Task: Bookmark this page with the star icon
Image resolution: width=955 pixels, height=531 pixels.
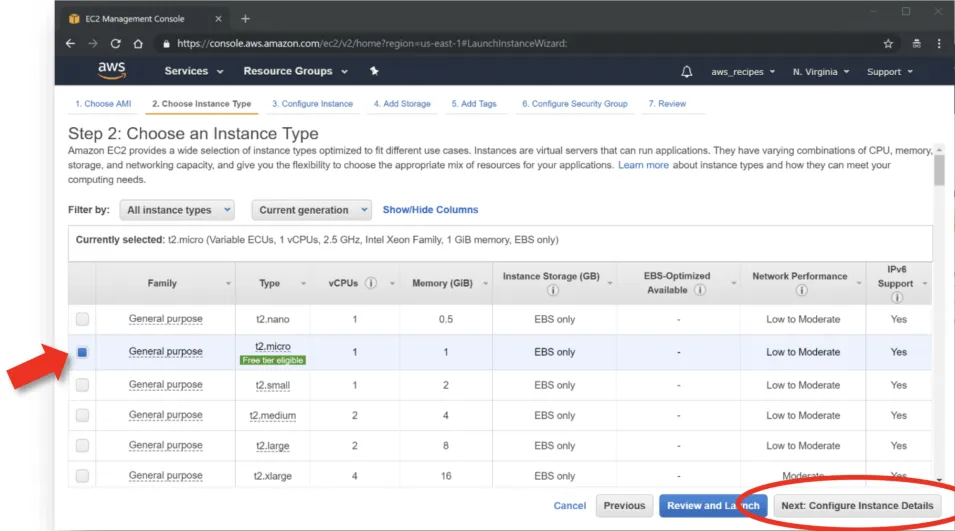Action: coord(888,43)
